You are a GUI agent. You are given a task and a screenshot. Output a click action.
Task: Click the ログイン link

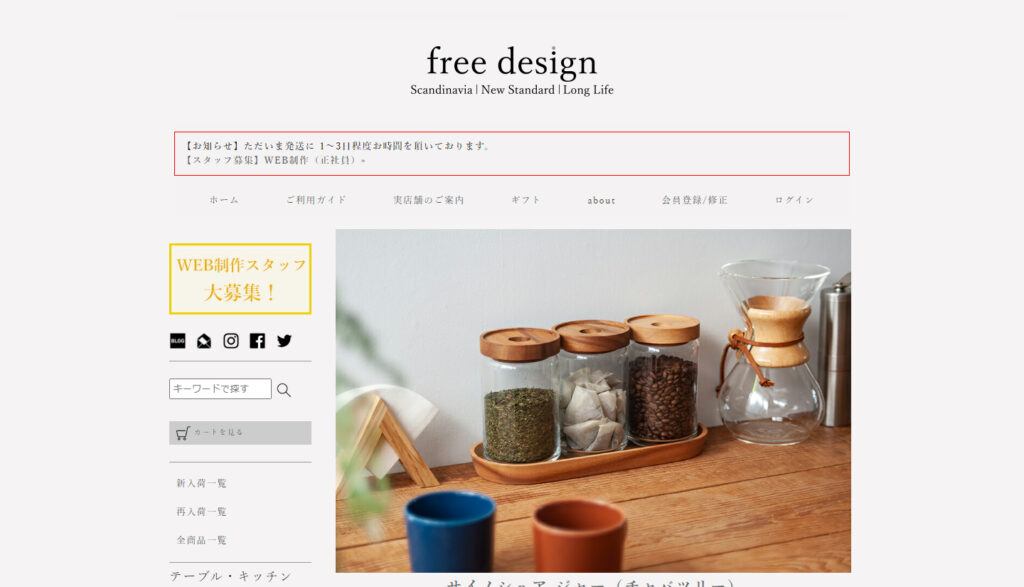point(794,200)
